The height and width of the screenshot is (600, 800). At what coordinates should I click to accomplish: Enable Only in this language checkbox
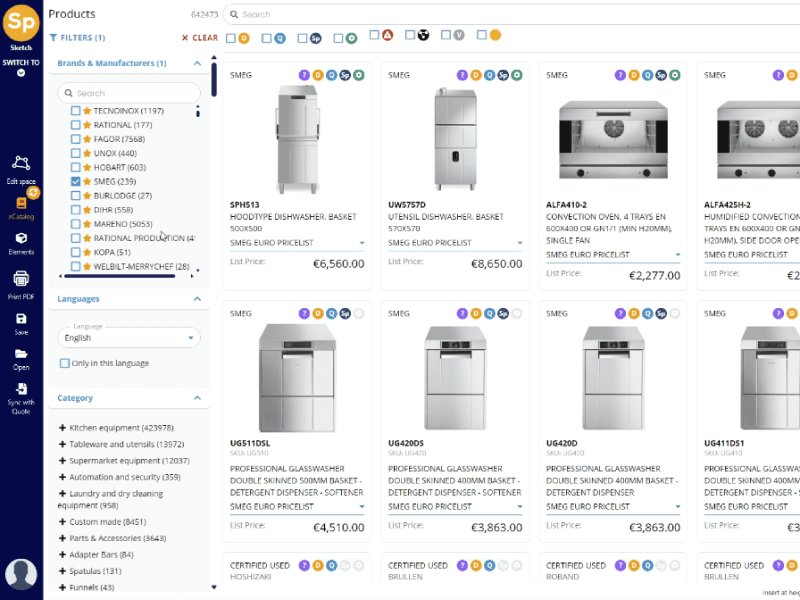point(65,363)
